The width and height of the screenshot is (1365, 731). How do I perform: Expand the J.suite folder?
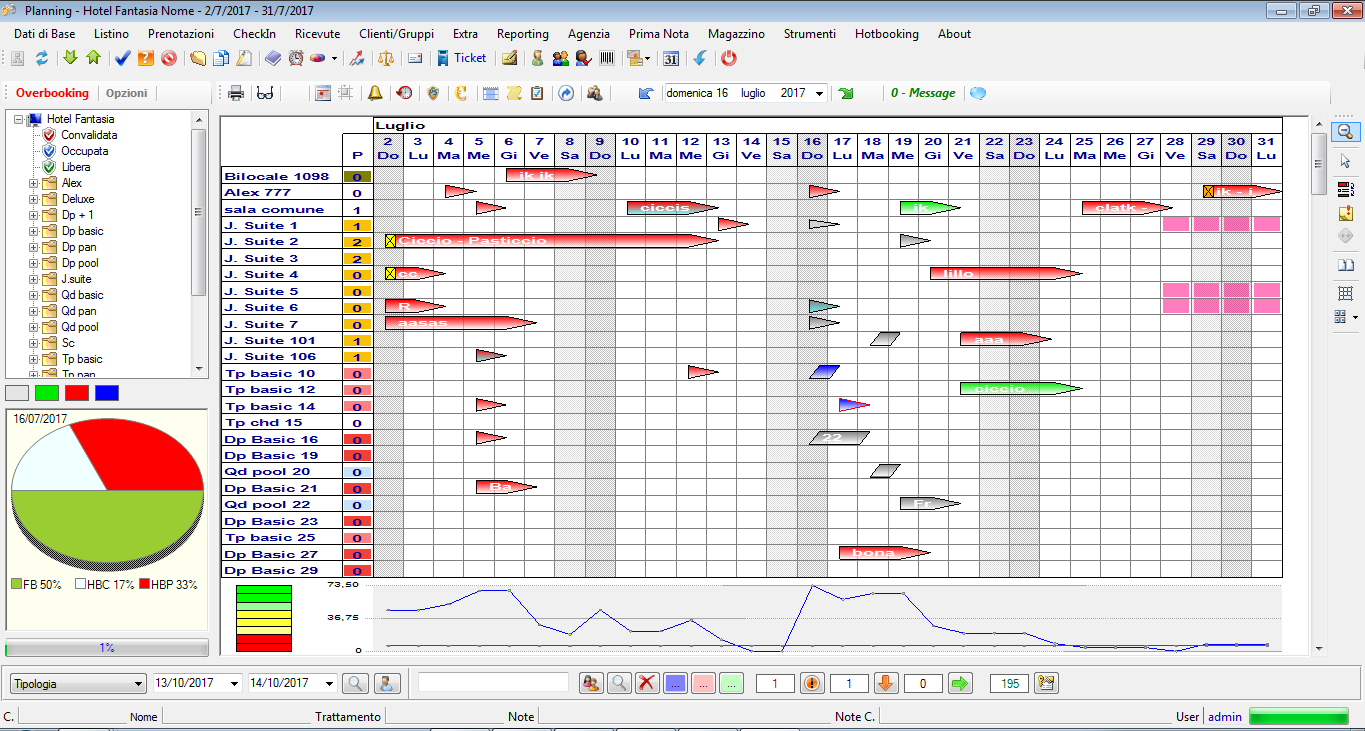[33, 279]
